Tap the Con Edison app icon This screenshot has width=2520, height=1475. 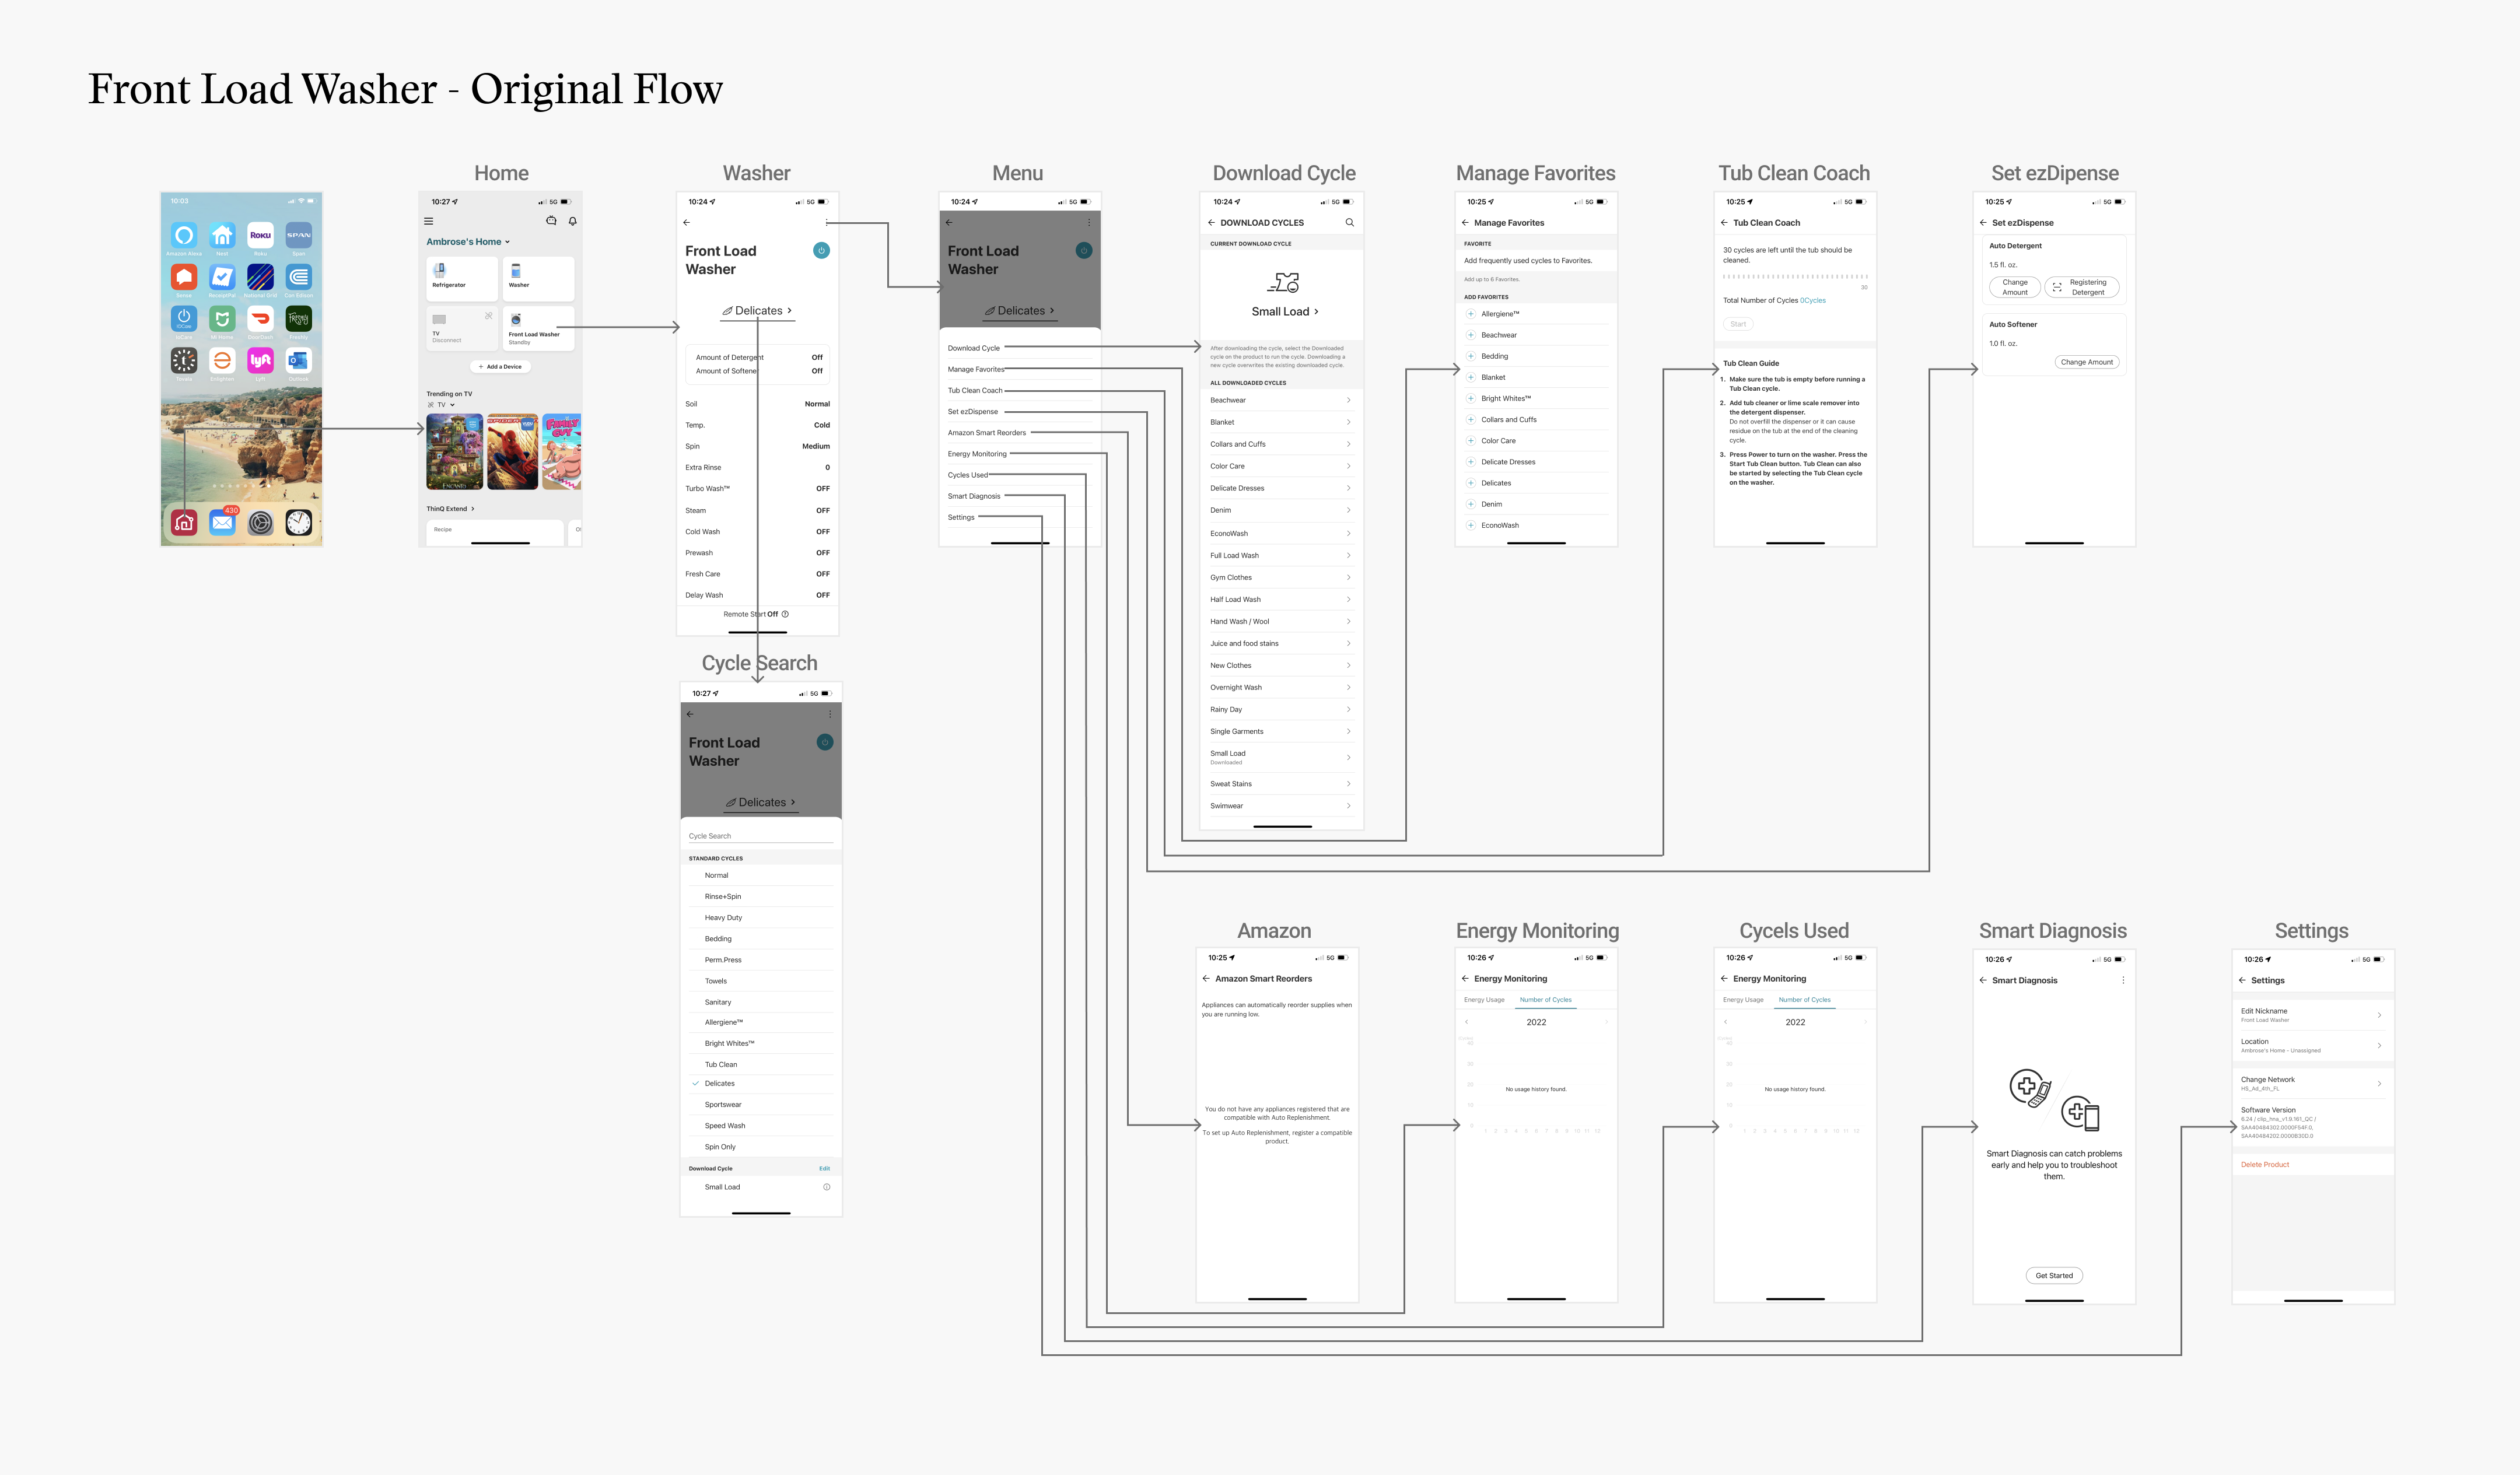(298, 277)
